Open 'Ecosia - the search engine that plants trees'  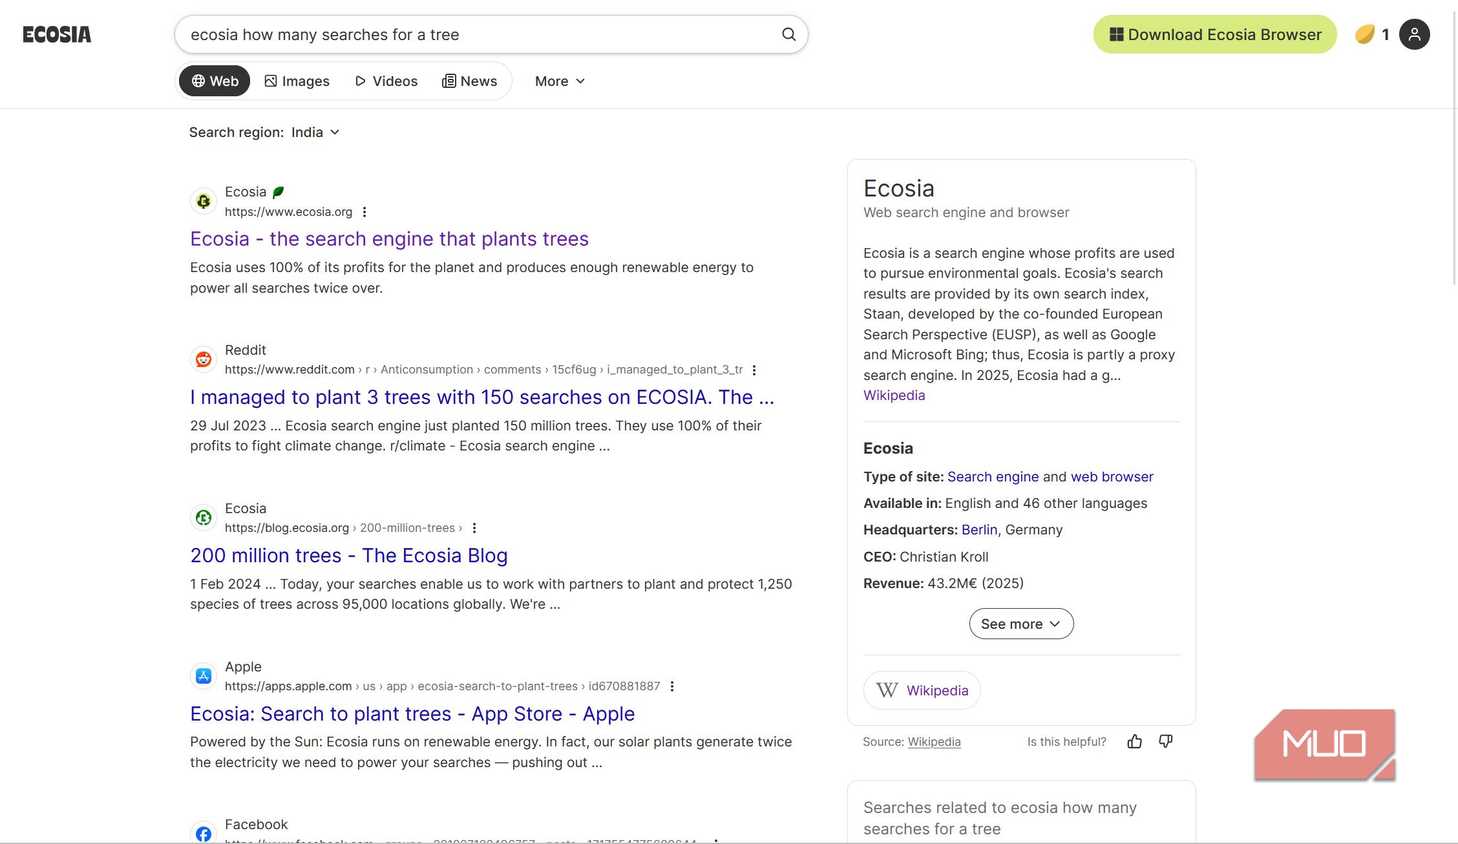click(389, 239)
